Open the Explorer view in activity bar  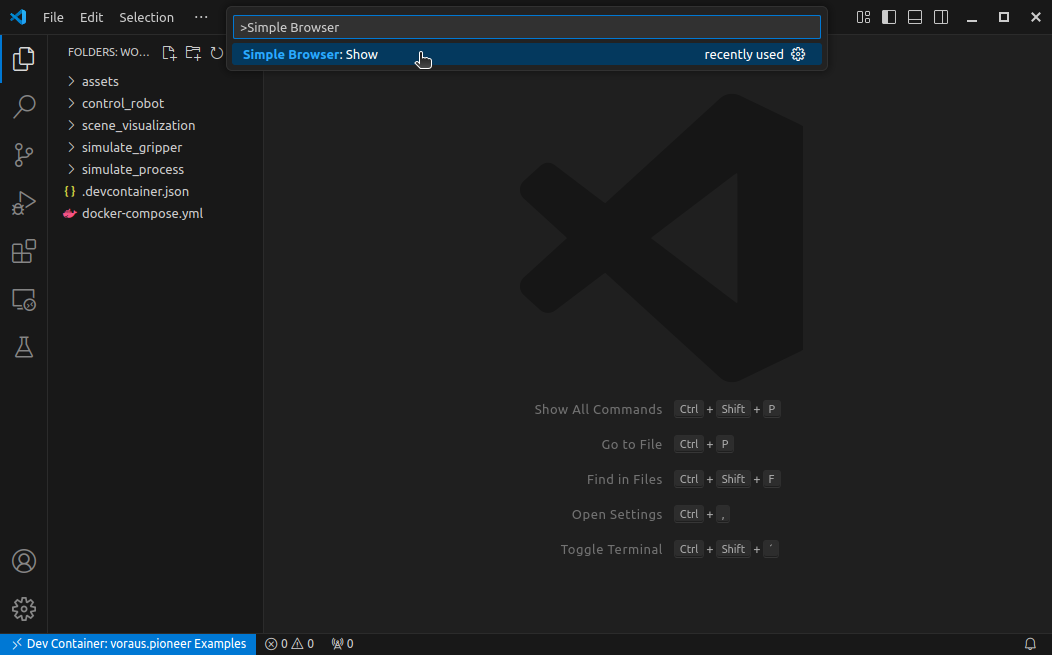click(x=23, y=59)
